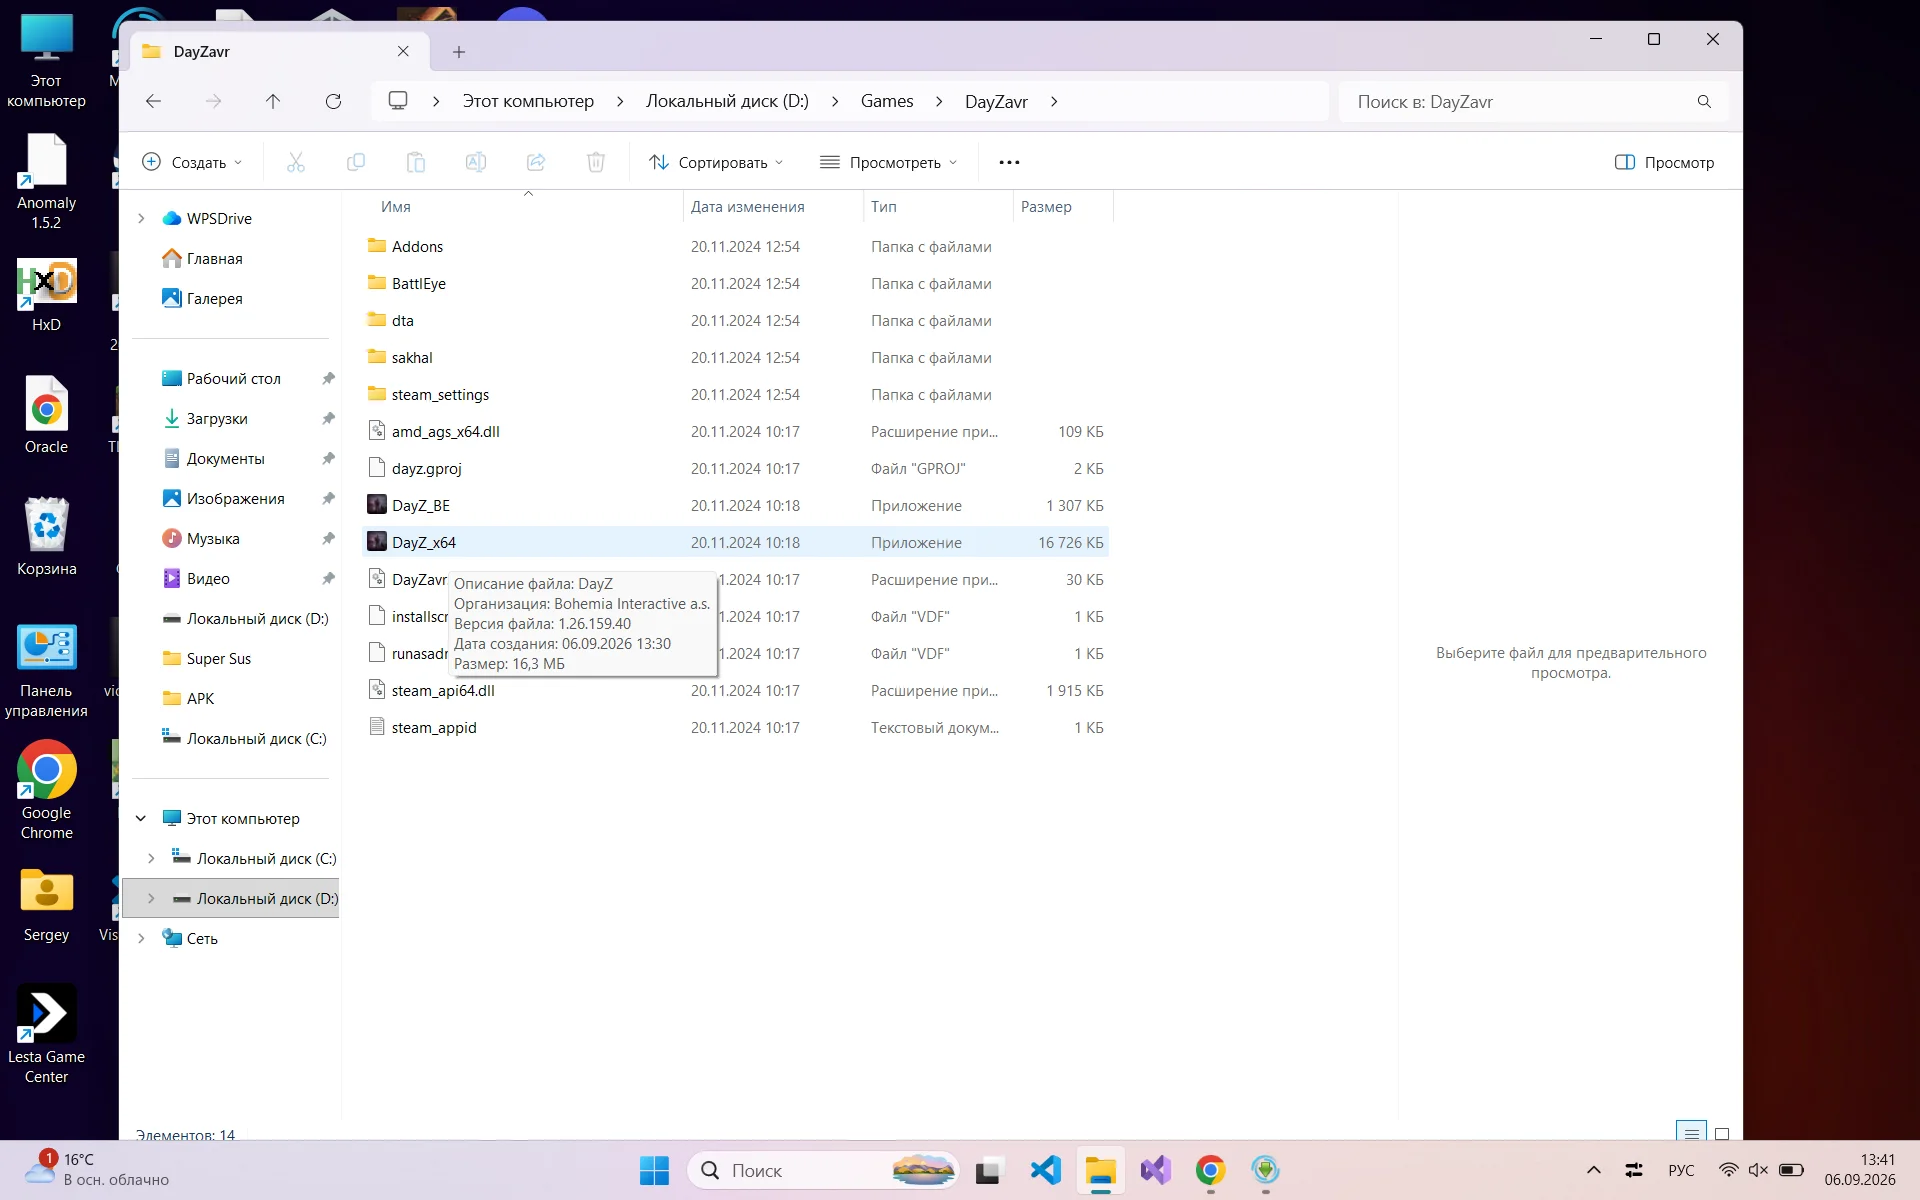This screenshot has width=1920, height=1200.
Task: Click the Cut scissors icon in toolbar
Action: (295, 162)
